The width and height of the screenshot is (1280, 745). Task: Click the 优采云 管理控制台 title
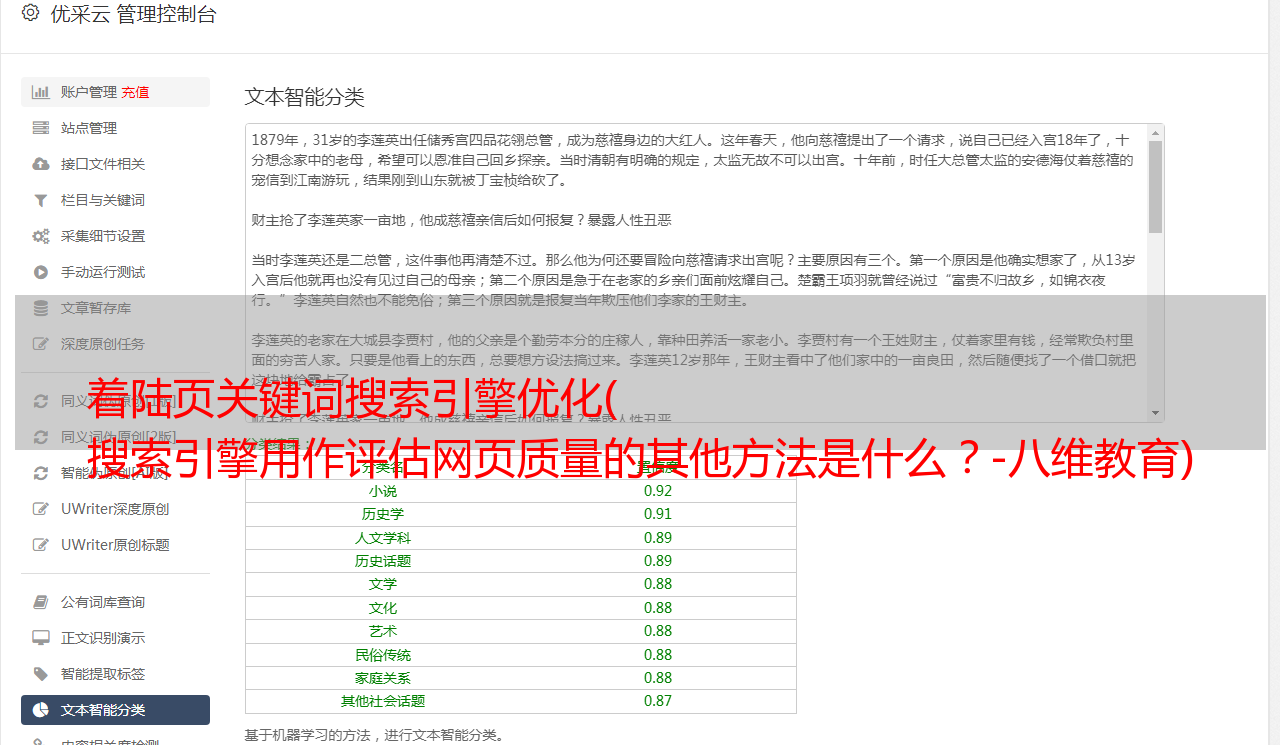pyautogui.click(x=133, y=14)
